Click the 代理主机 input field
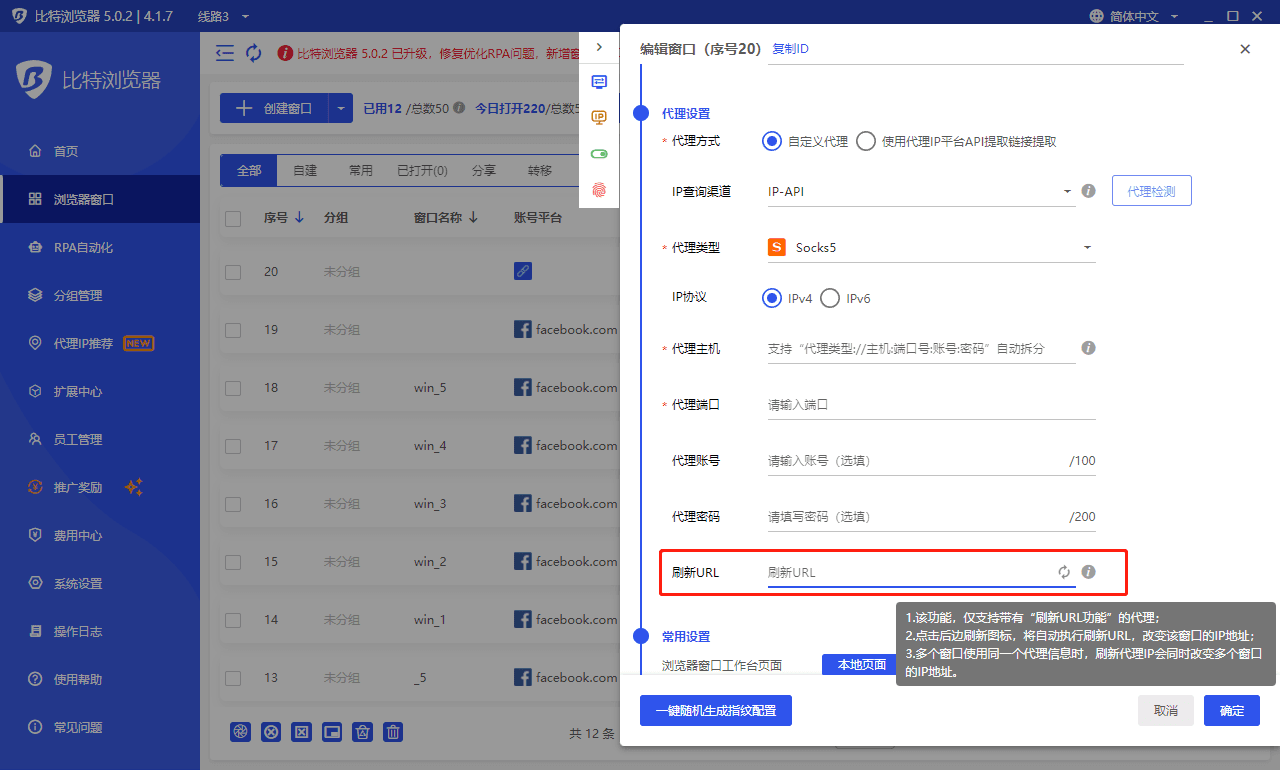 (920, 349)
